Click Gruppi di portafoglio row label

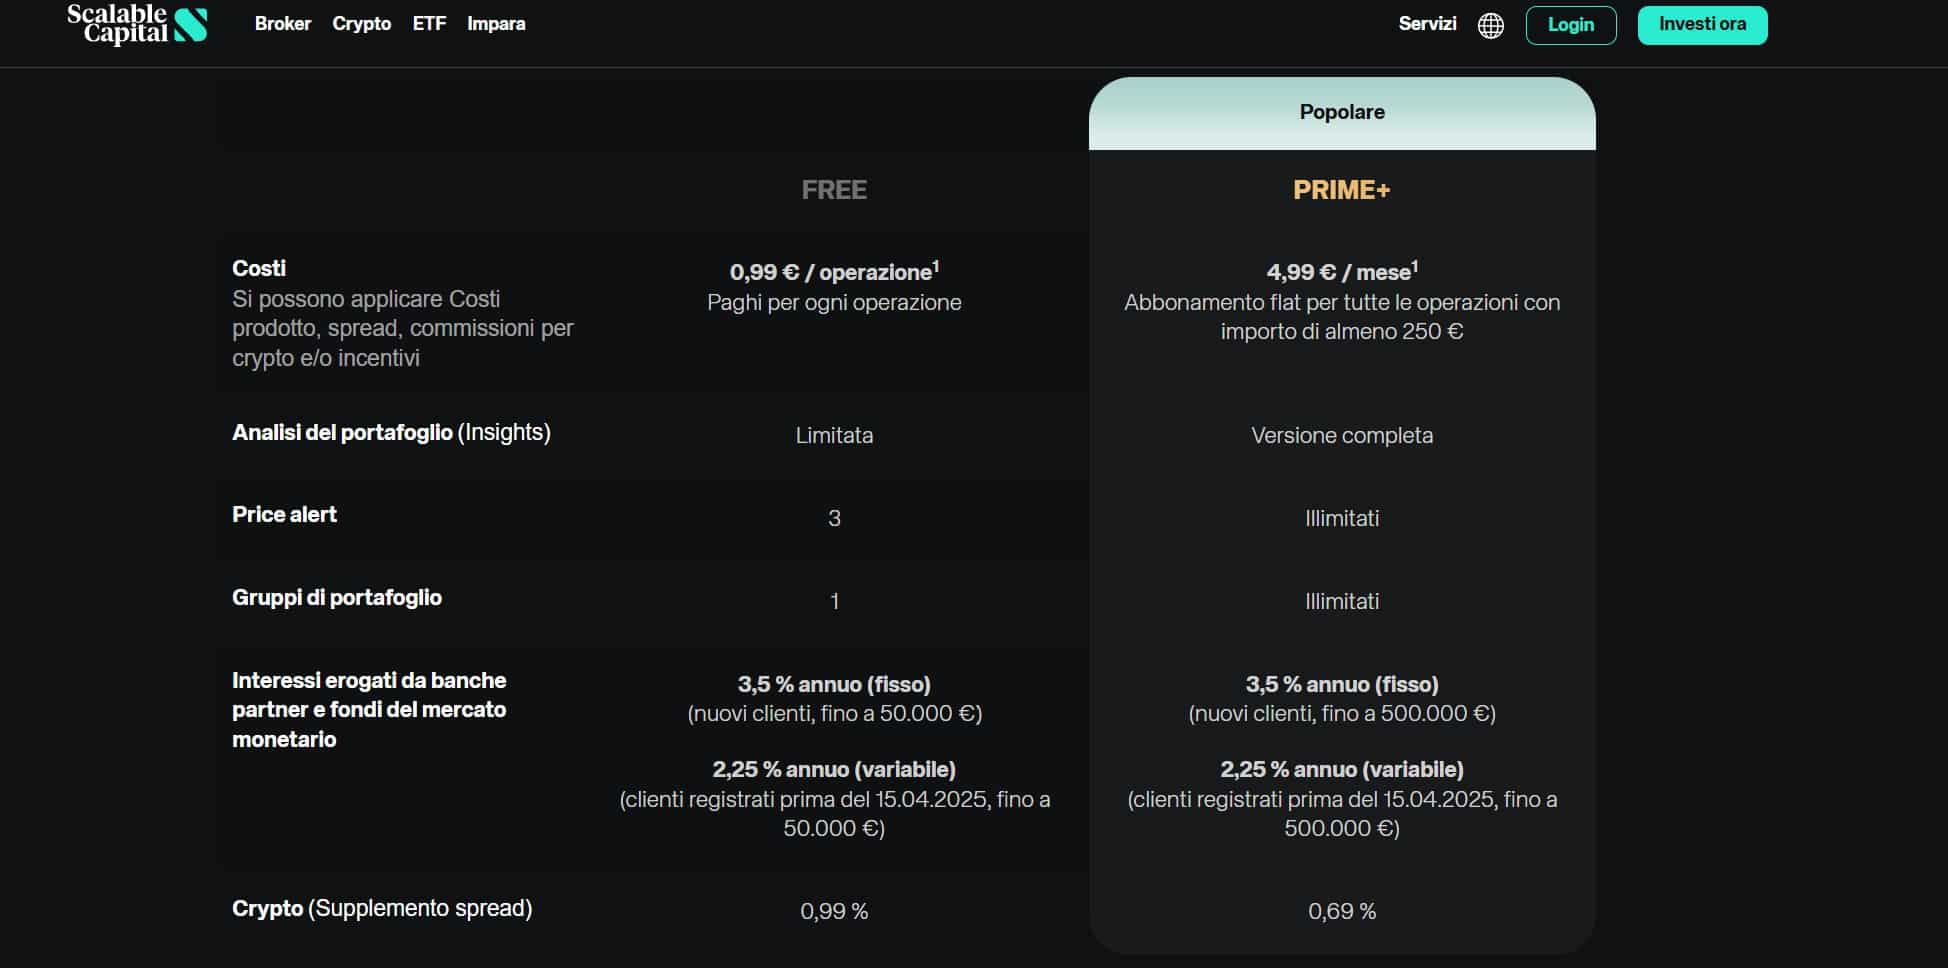tap(337, 598)
